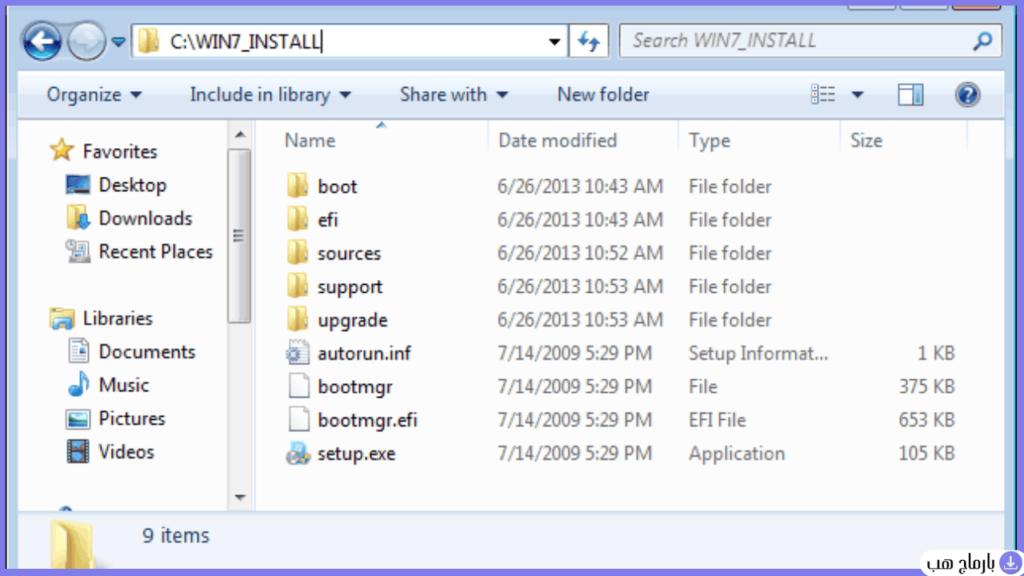1024x576 pixels.
Task: Click the Recent Places icon
Action: click(x=78, y=251)
